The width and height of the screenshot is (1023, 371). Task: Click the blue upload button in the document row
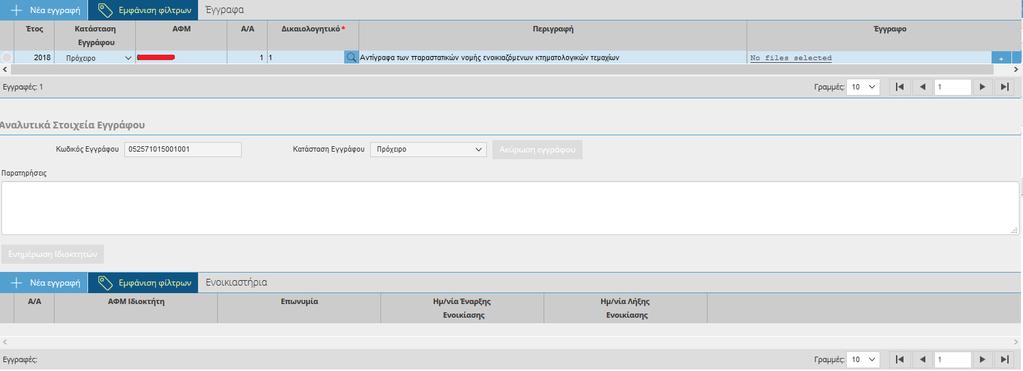1001,58
